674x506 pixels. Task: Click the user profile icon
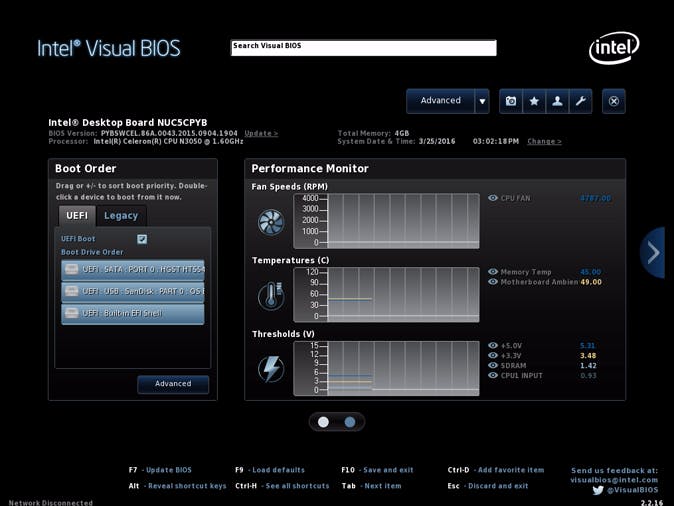(x=557, y=101)
